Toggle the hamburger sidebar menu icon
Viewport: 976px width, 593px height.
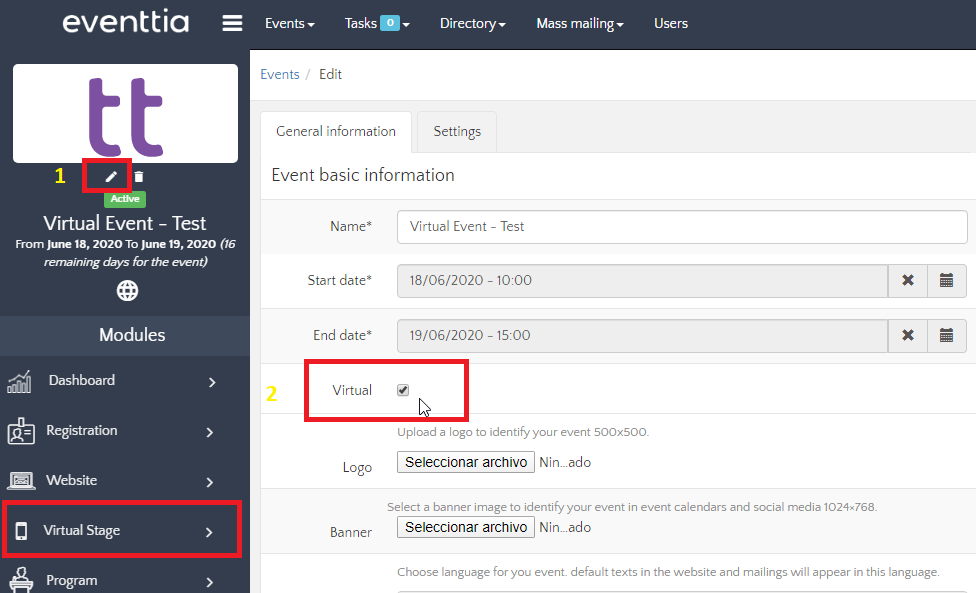pos(232,23)
